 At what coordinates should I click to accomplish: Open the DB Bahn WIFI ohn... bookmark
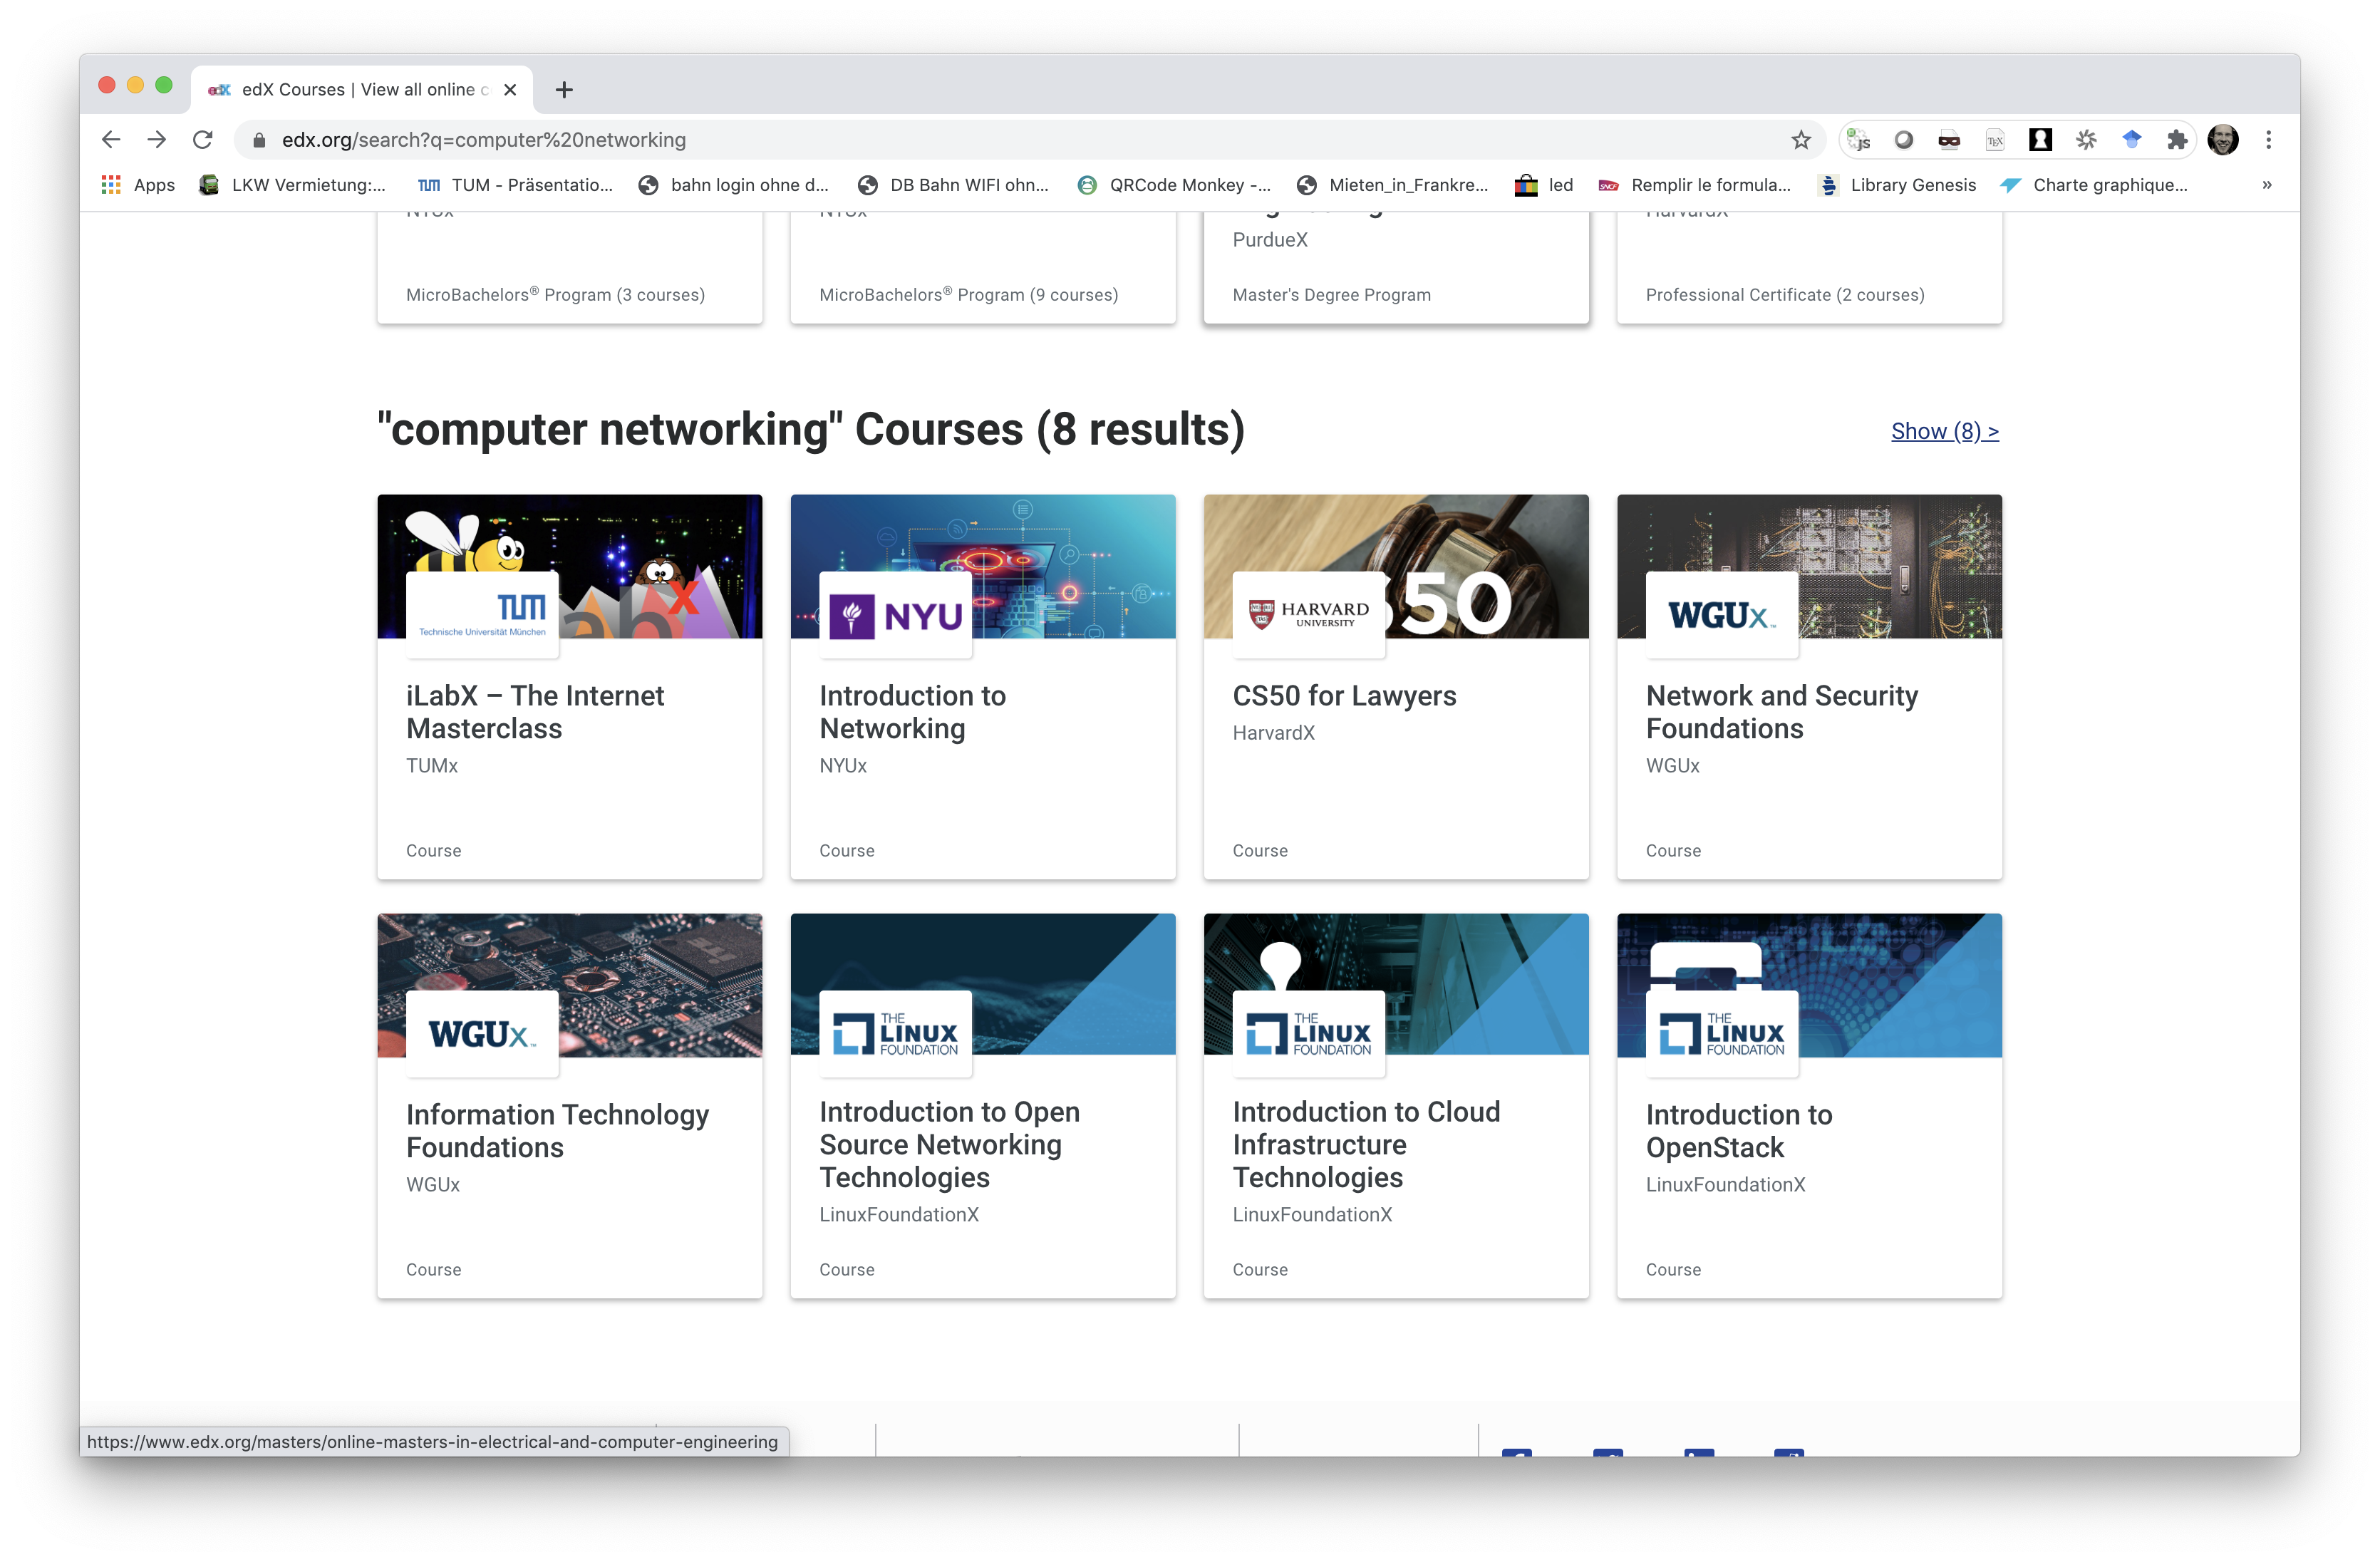[954, 185]
